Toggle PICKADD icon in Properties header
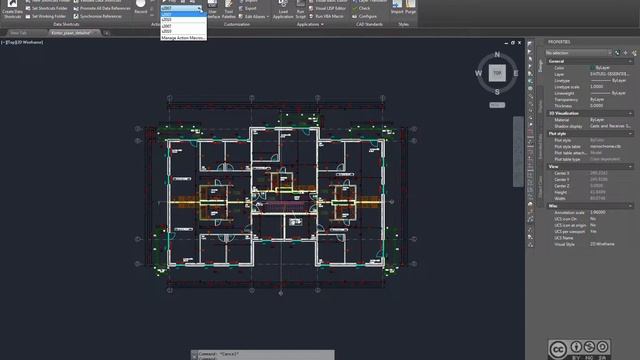This screenshot has height=360, width=640. (x=617, y=53)
